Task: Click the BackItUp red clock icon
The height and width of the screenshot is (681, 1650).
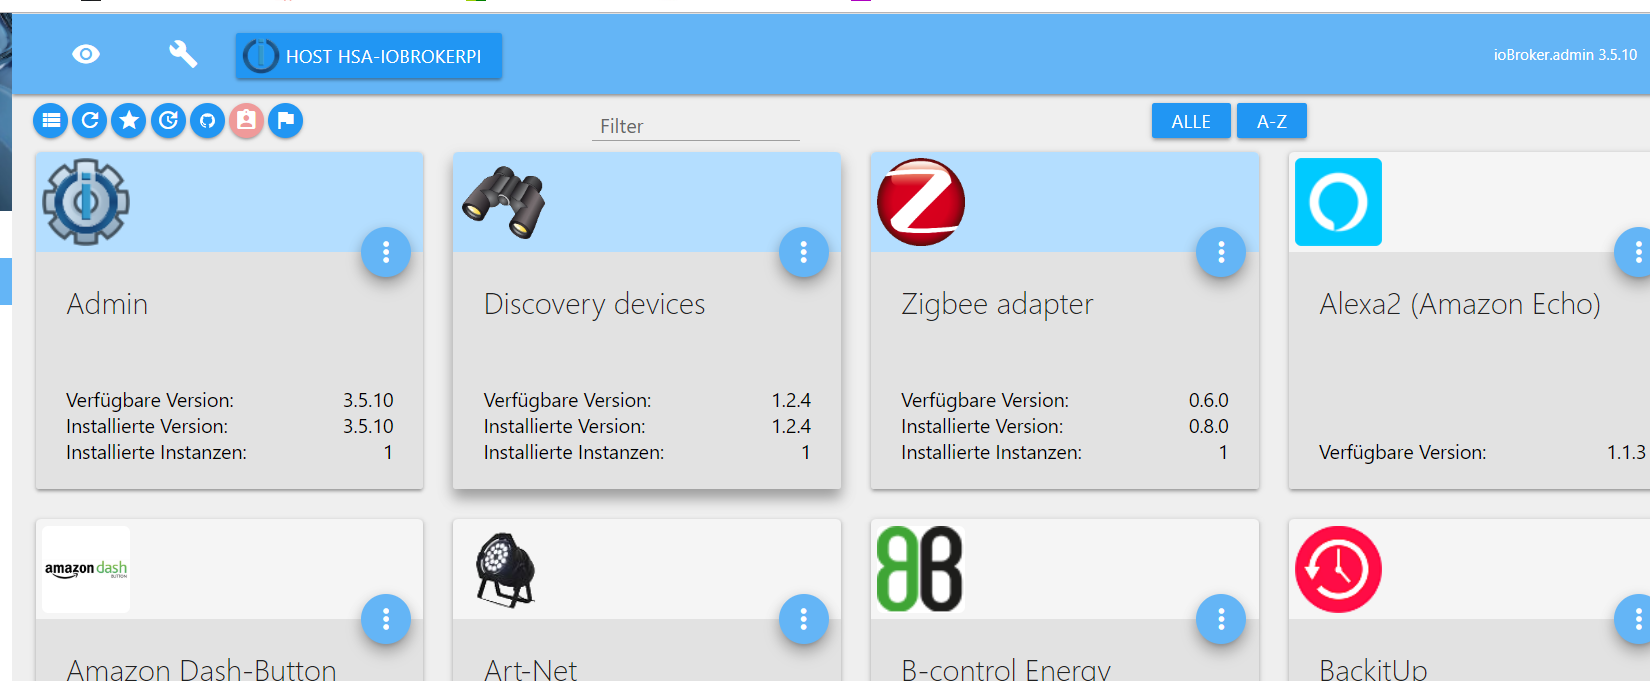Action: (1338, 569)
